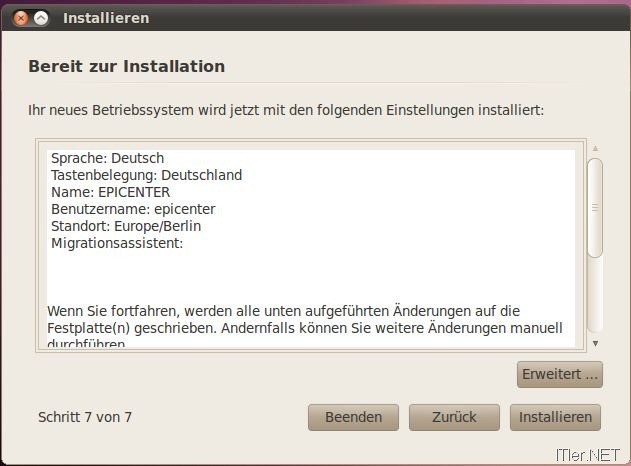631x466 pixels.
Task: Select the 'Tastenbelegung: Deutschland' line
Action: click(x=146, y=175)
